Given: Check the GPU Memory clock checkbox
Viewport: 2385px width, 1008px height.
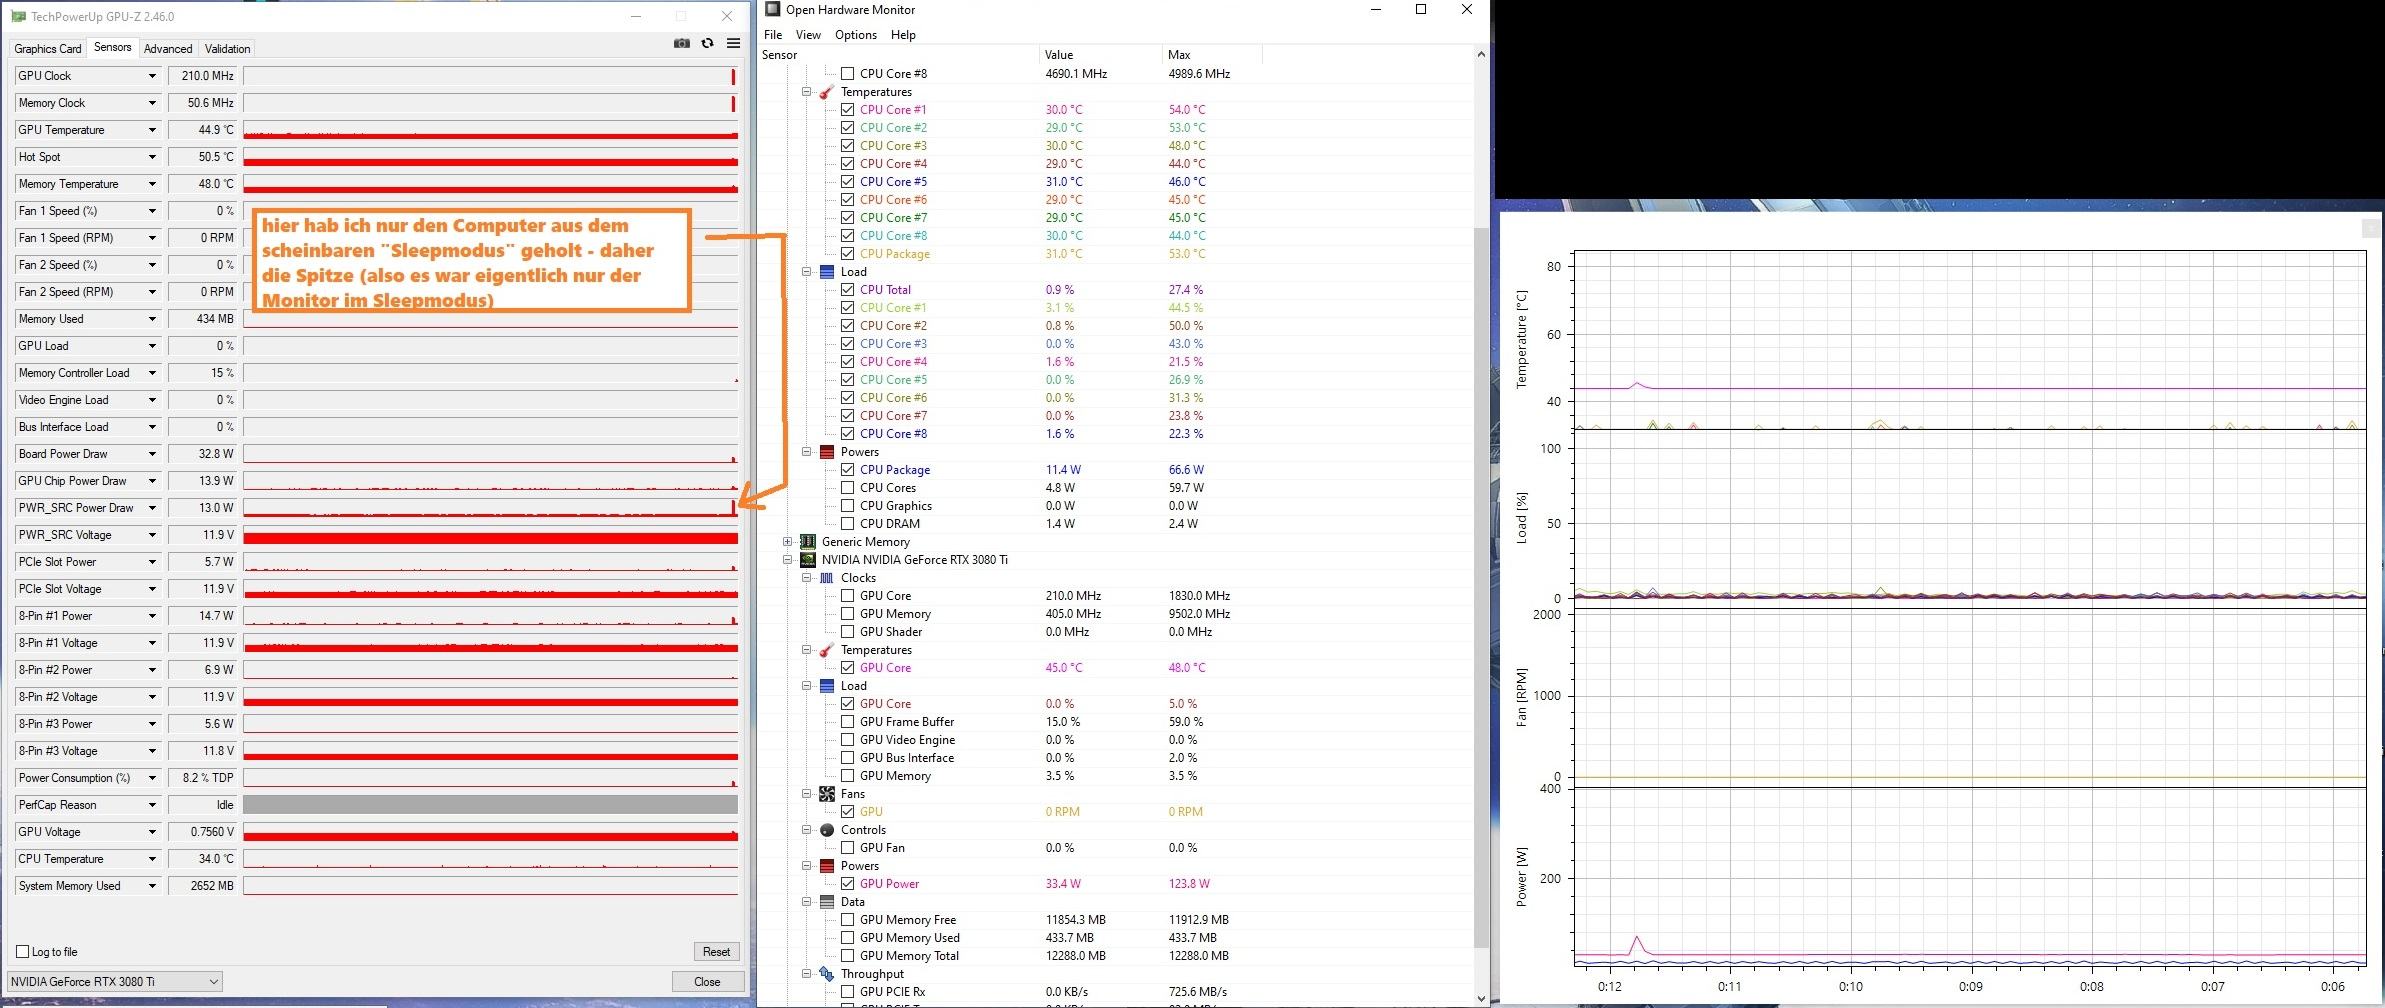Looking at the screenshot, I should coord(848,614).
